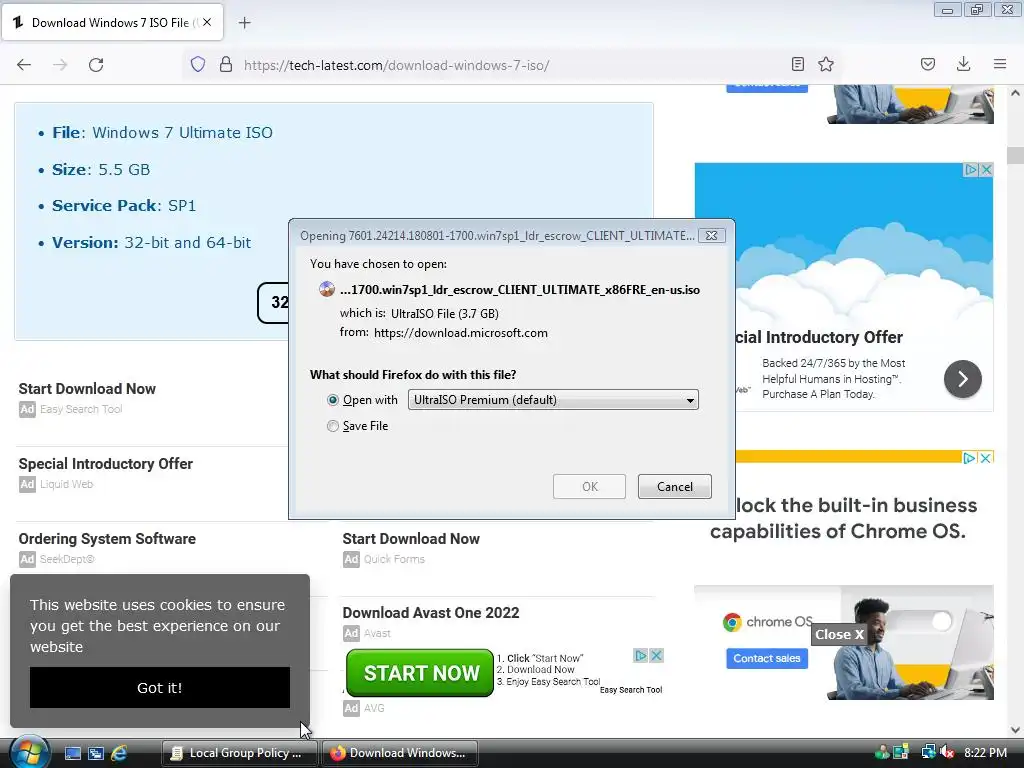
Task: Open the tracking protection shield icon
Action: [x=198, y=64]
